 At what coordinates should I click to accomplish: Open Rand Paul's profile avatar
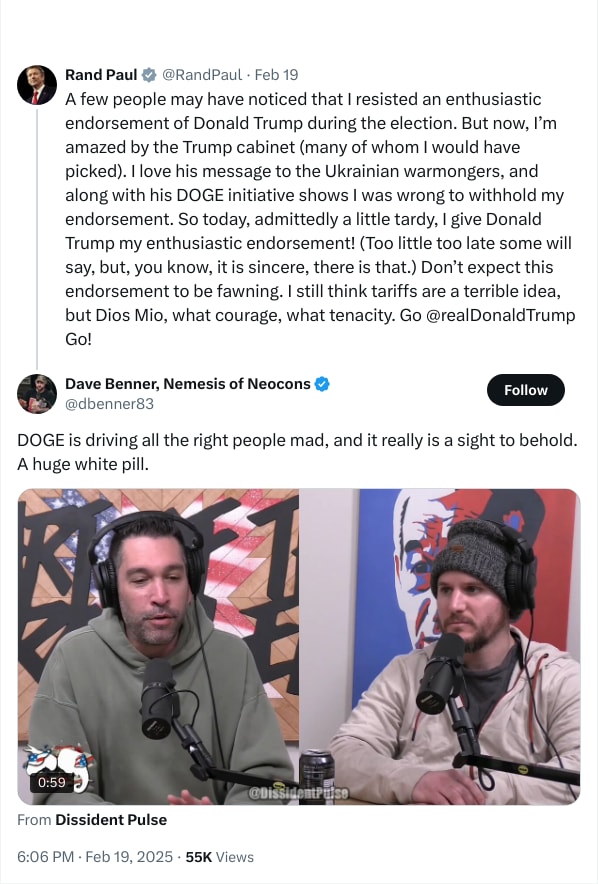click(37, 85)
